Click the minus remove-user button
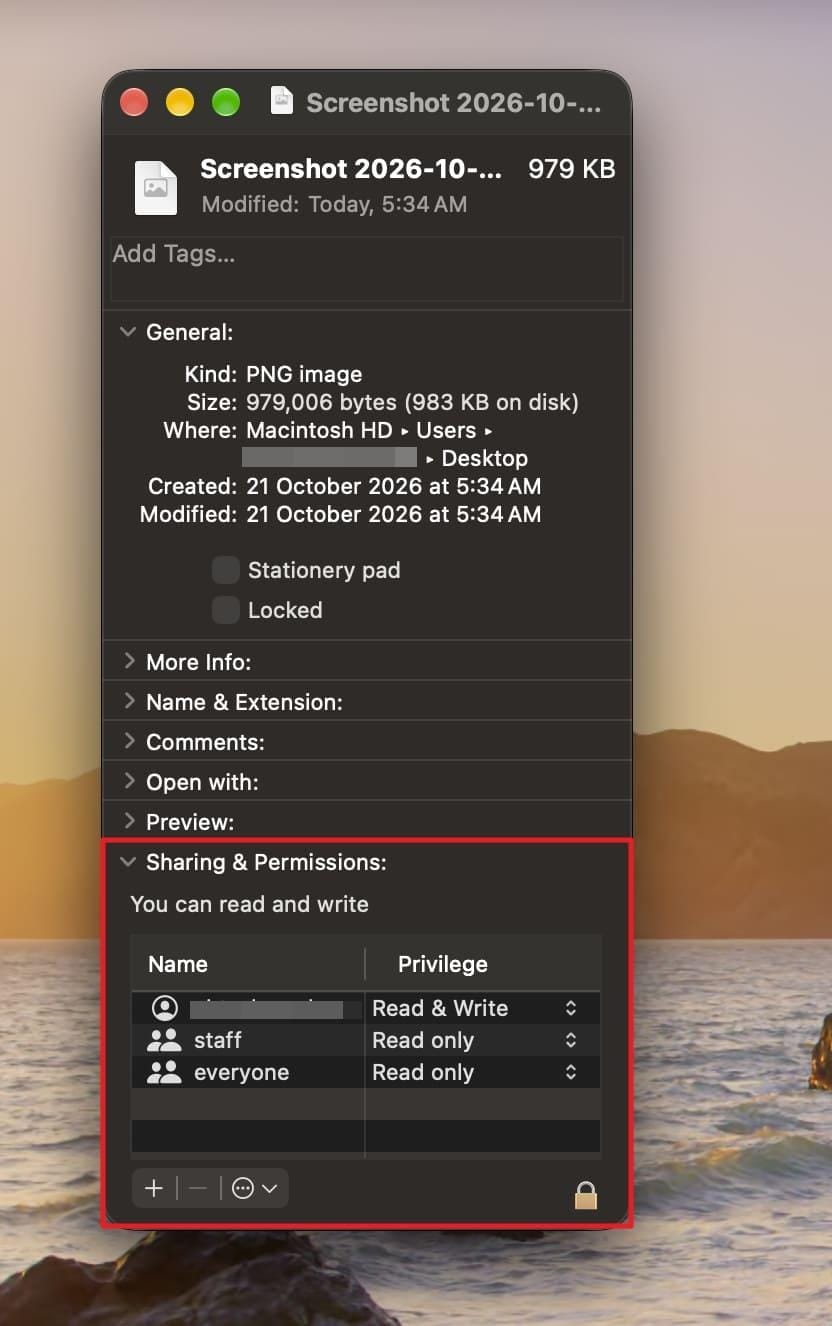The width and height of the screenshot is (832, 1326). coord(198,1188)
